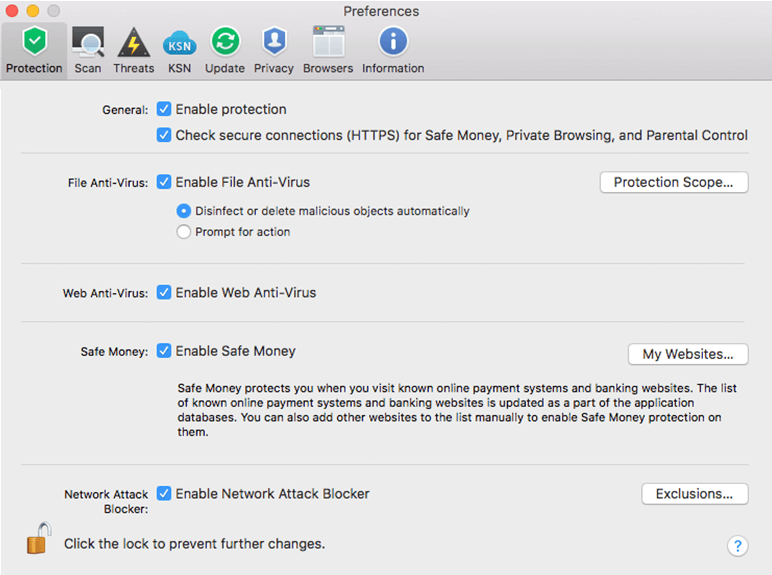
Task: Select Disinfect or delete malicious objects automatically
Action: (x=184, y=211)
